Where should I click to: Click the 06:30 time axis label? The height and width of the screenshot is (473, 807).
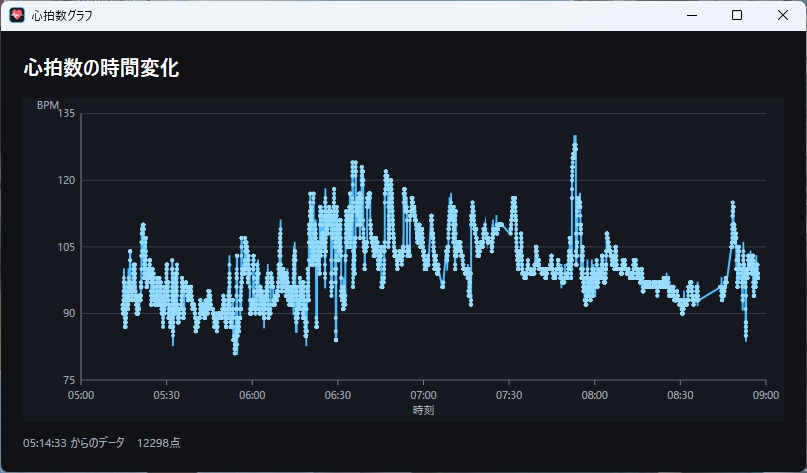click(338, 395)
